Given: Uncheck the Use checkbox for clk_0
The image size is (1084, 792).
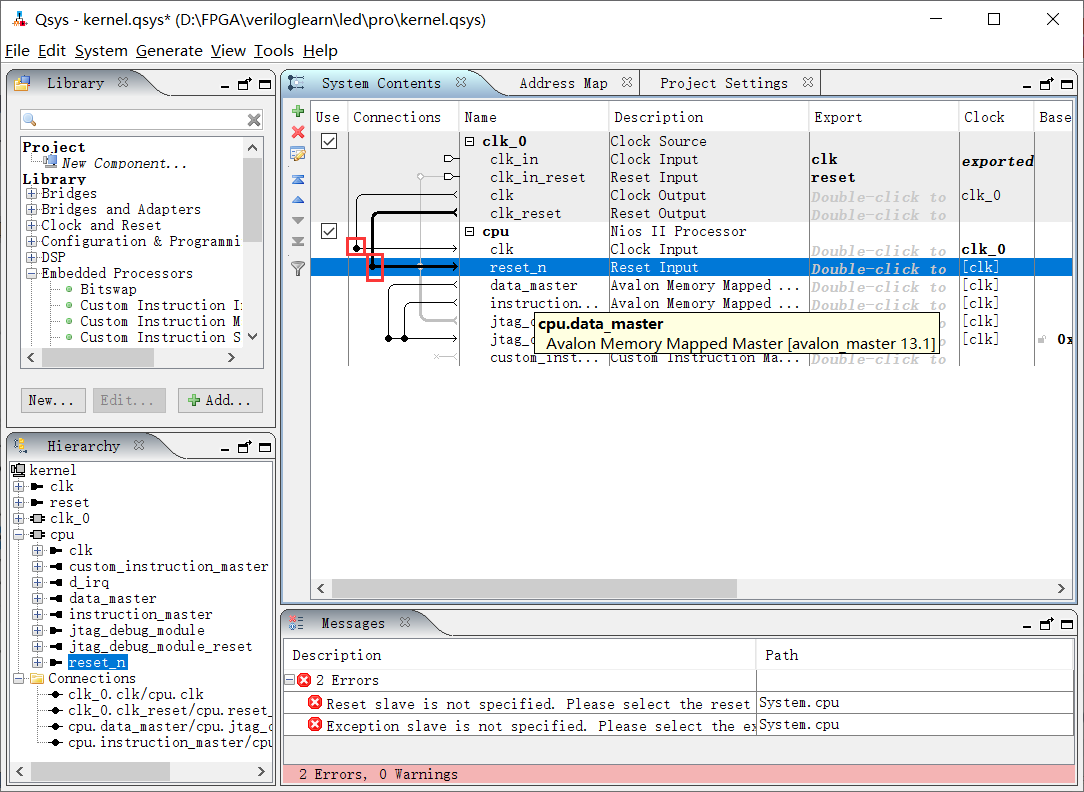Looking at the screenshot, I should coord(329,141).
